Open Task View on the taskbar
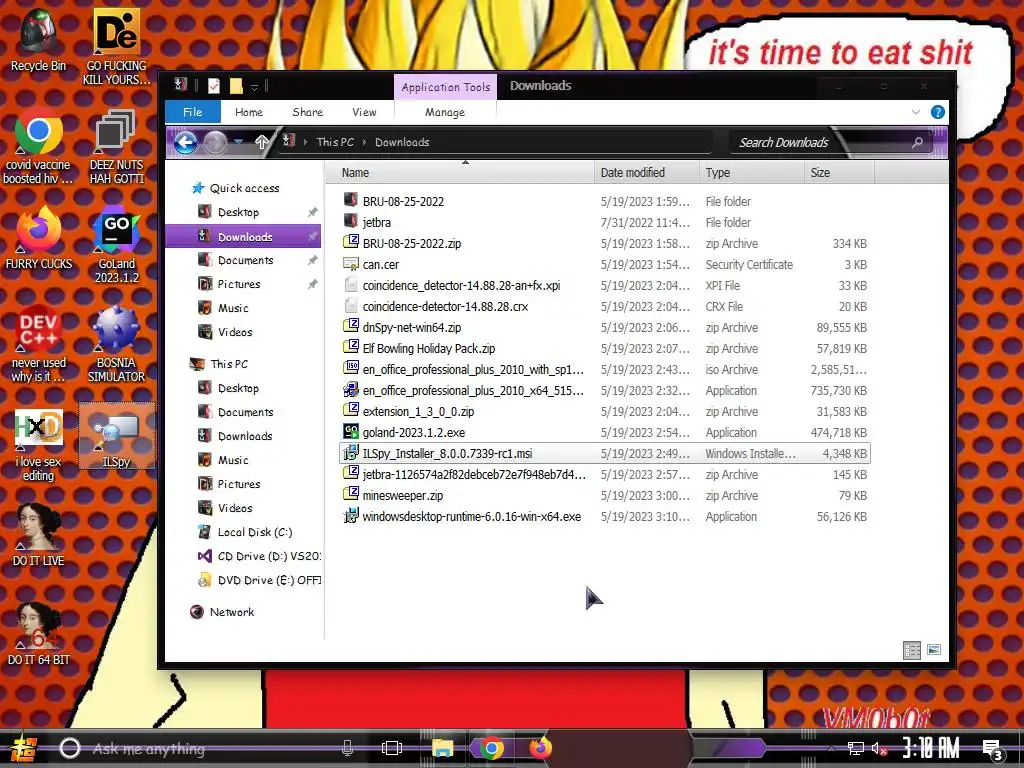Screen dimensions: 1024x768 coord(392,748)
